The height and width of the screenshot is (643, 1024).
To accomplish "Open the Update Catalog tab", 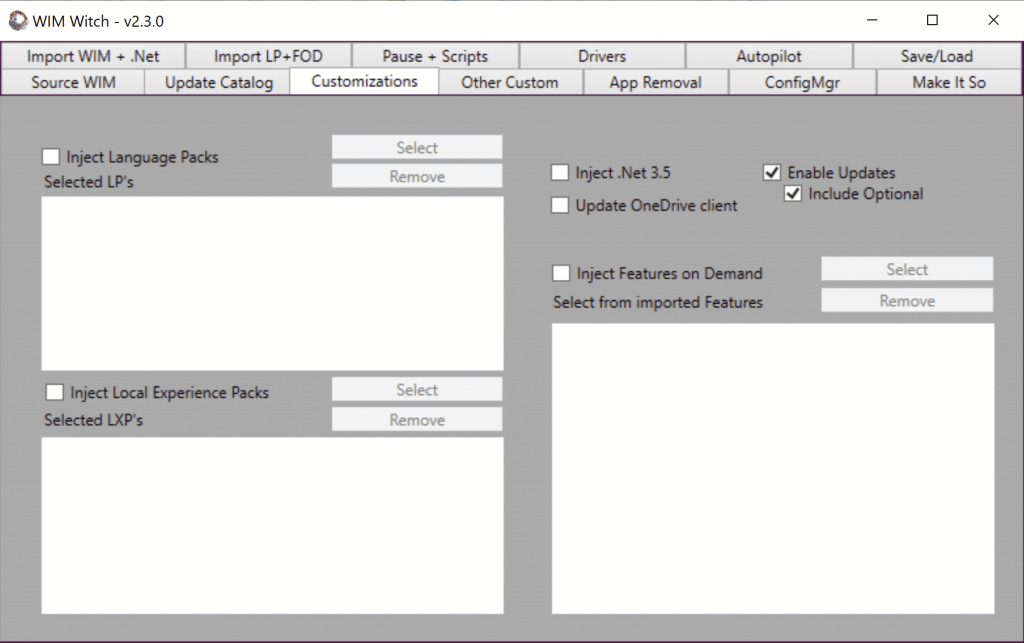I will pos(218,82).
